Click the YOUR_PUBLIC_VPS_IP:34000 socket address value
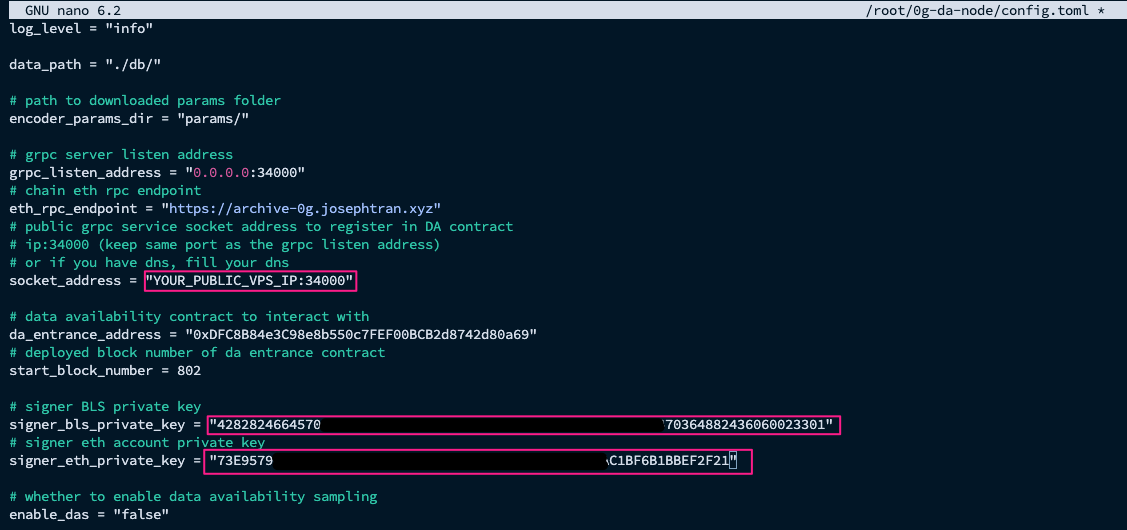 tap(250, 281)
